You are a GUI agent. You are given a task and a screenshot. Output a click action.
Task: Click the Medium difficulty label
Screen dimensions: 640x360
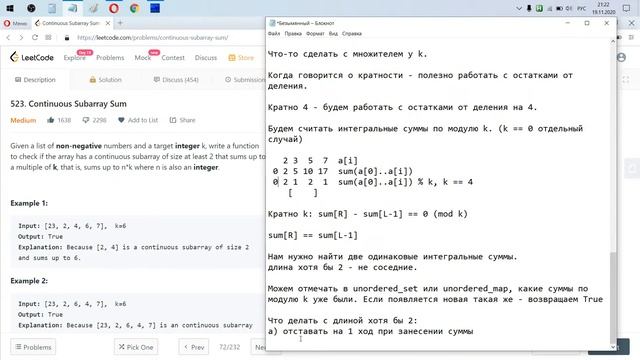pos(23,120)
